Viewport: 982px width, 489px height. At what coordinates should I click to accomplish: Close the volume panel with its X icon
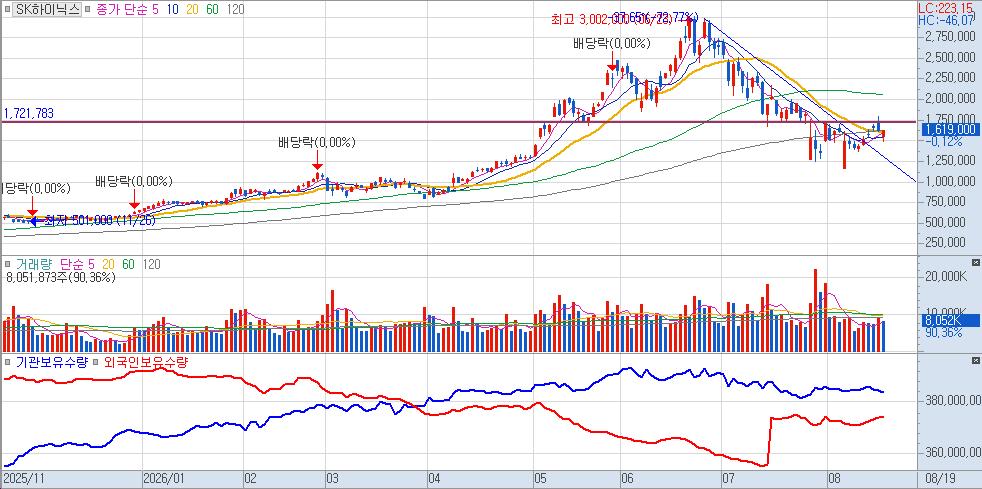click(x=975, y=262)
